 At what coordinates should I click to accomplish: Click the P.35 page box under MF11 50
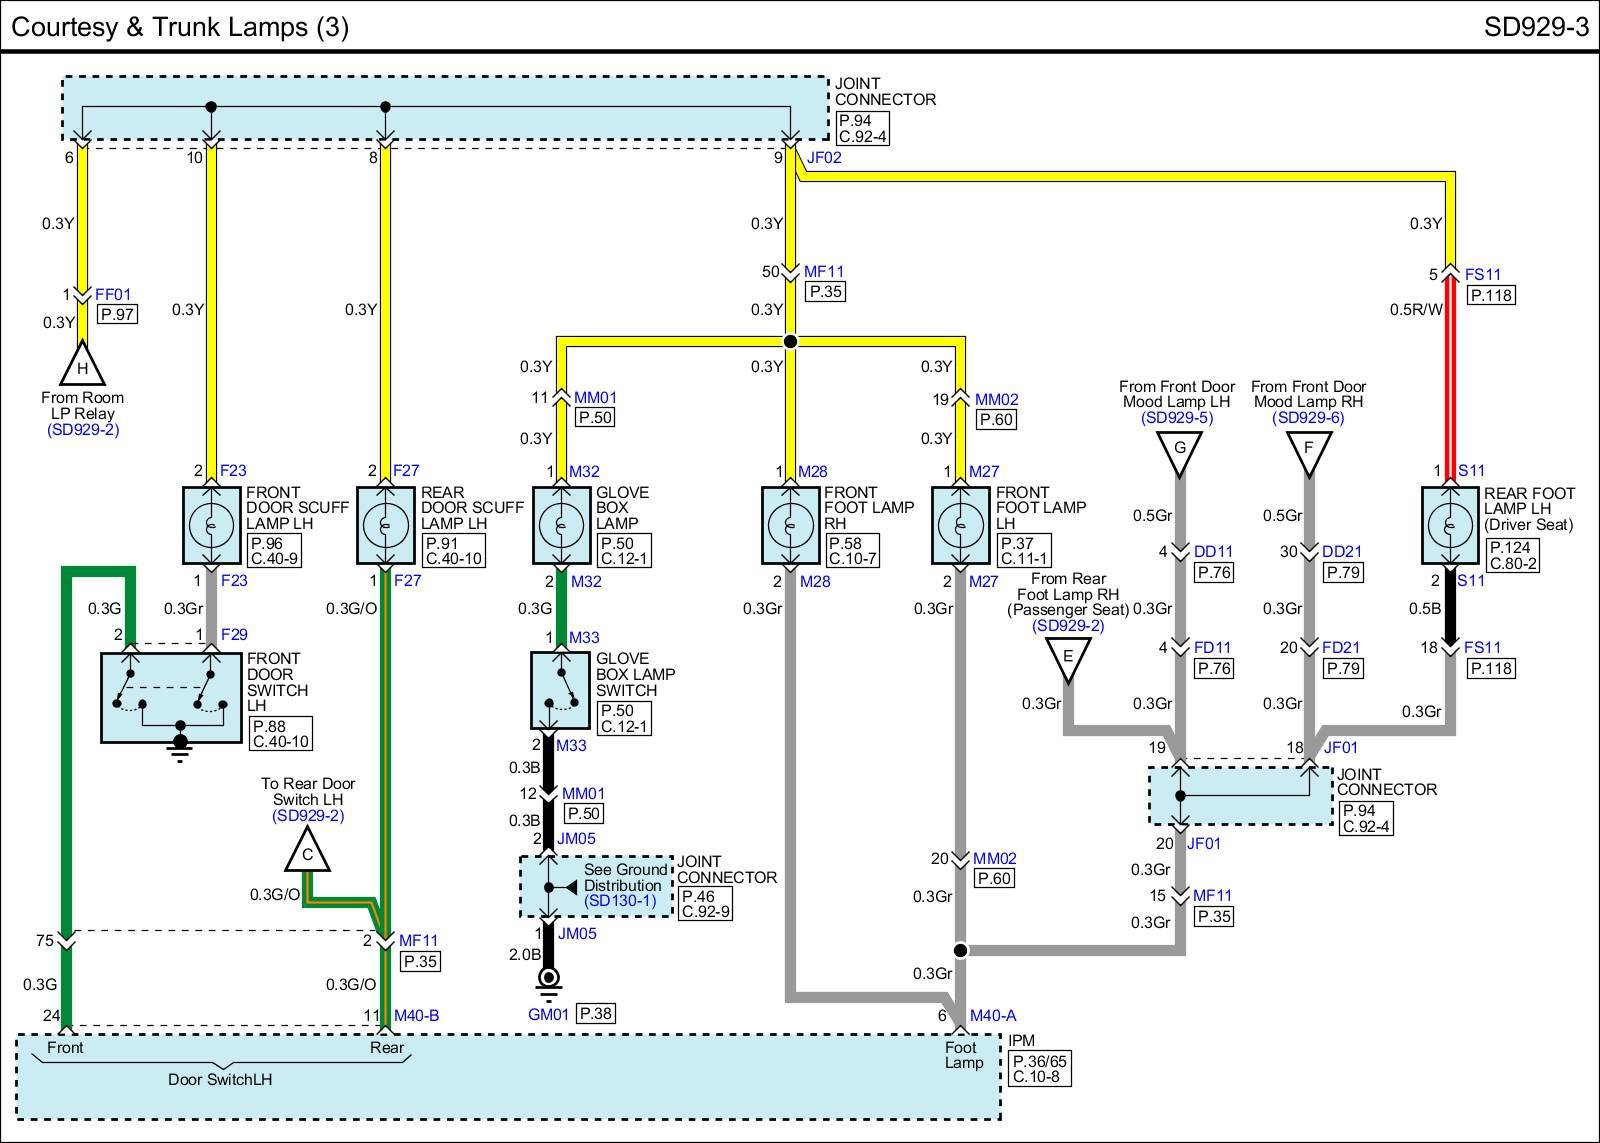click(826, 292)
